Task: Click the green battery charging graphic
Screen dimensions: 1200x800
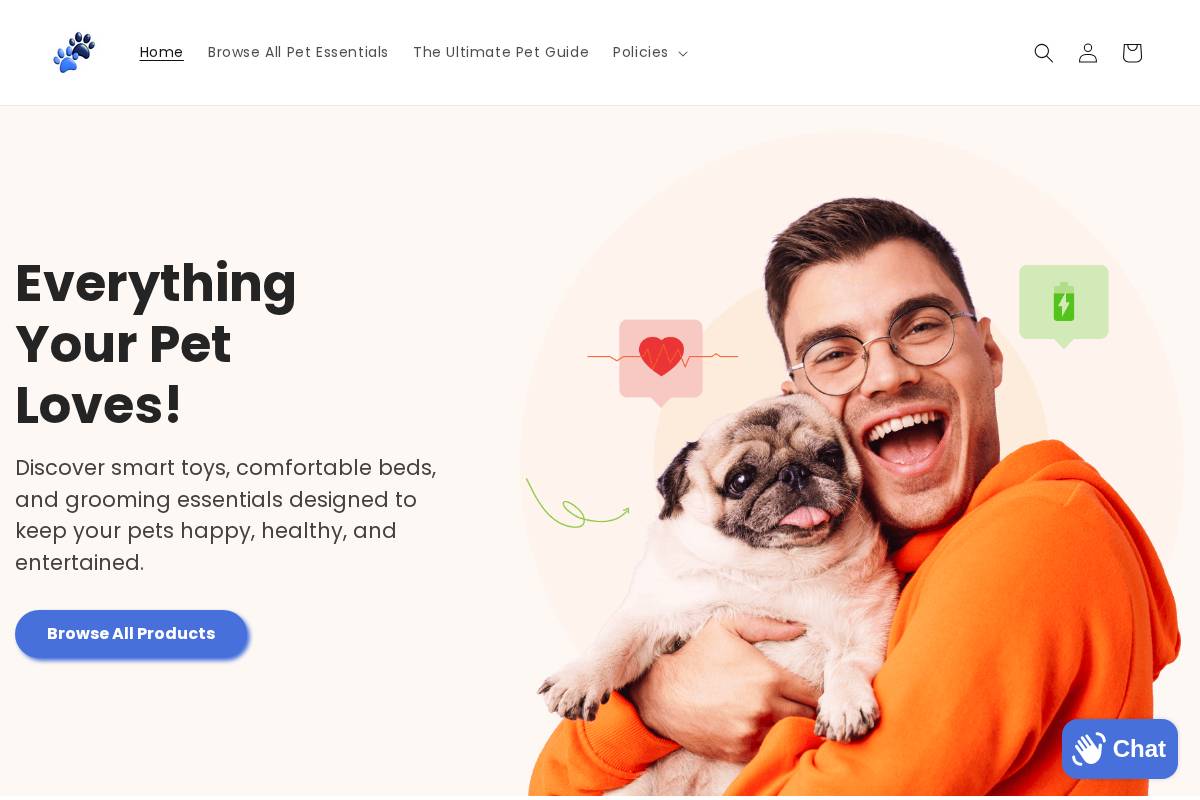Action: click(x=1064, y=305)
